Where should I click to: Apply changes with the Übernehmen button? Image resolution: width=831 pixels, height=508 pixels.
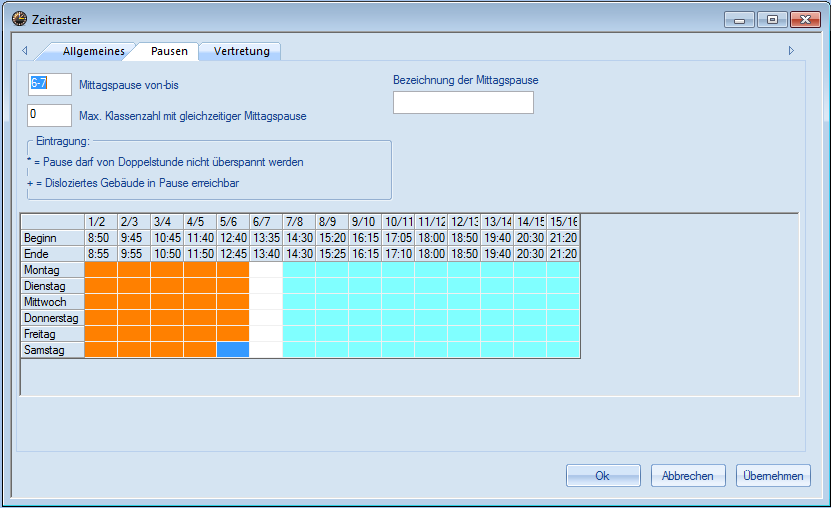pos(773,476)
